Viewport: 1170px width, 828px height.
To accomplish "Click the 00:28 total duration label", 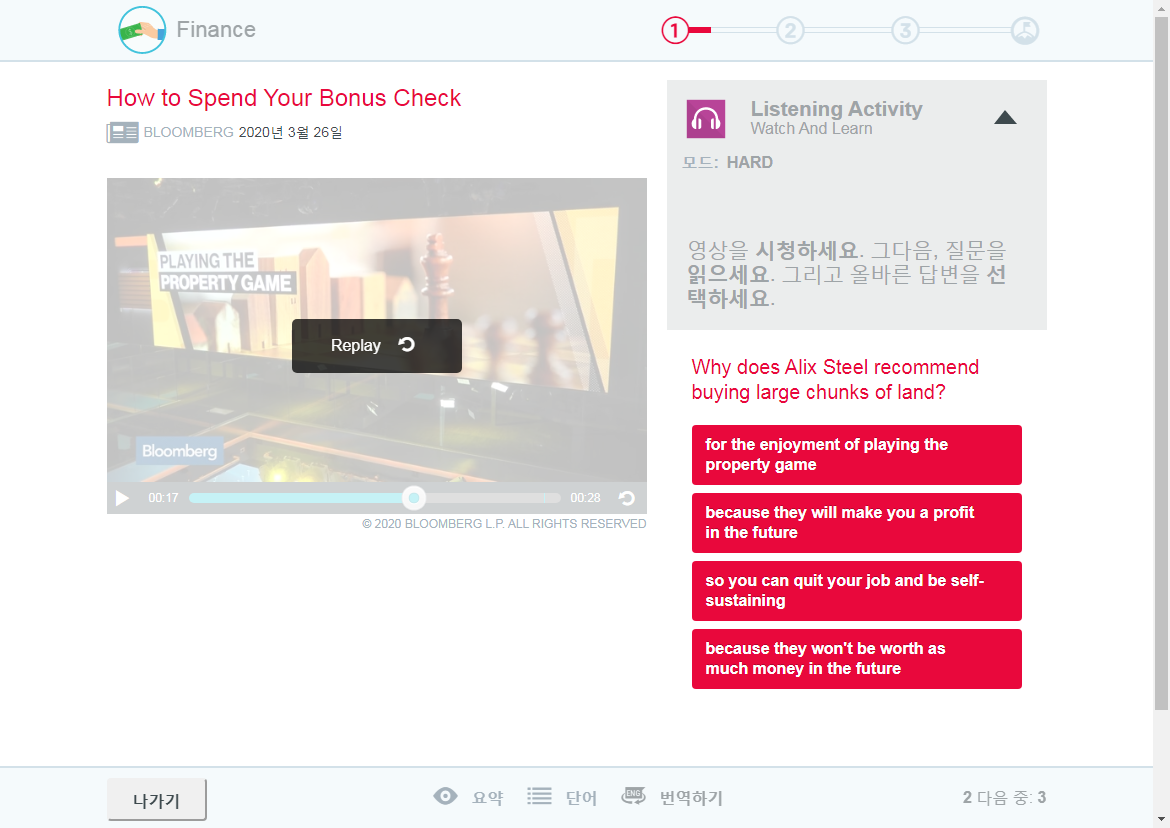I will tap(585, 498).
